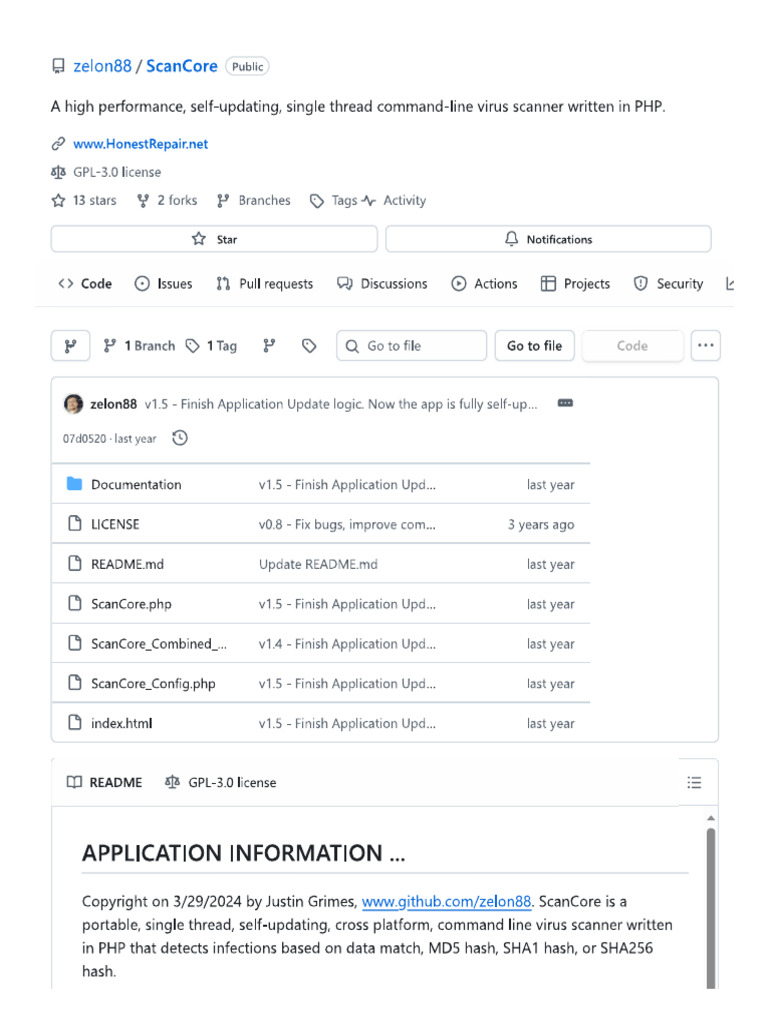Expand the commit message ellipsis button
The image size is (768, 1024).
click(566, 403)
